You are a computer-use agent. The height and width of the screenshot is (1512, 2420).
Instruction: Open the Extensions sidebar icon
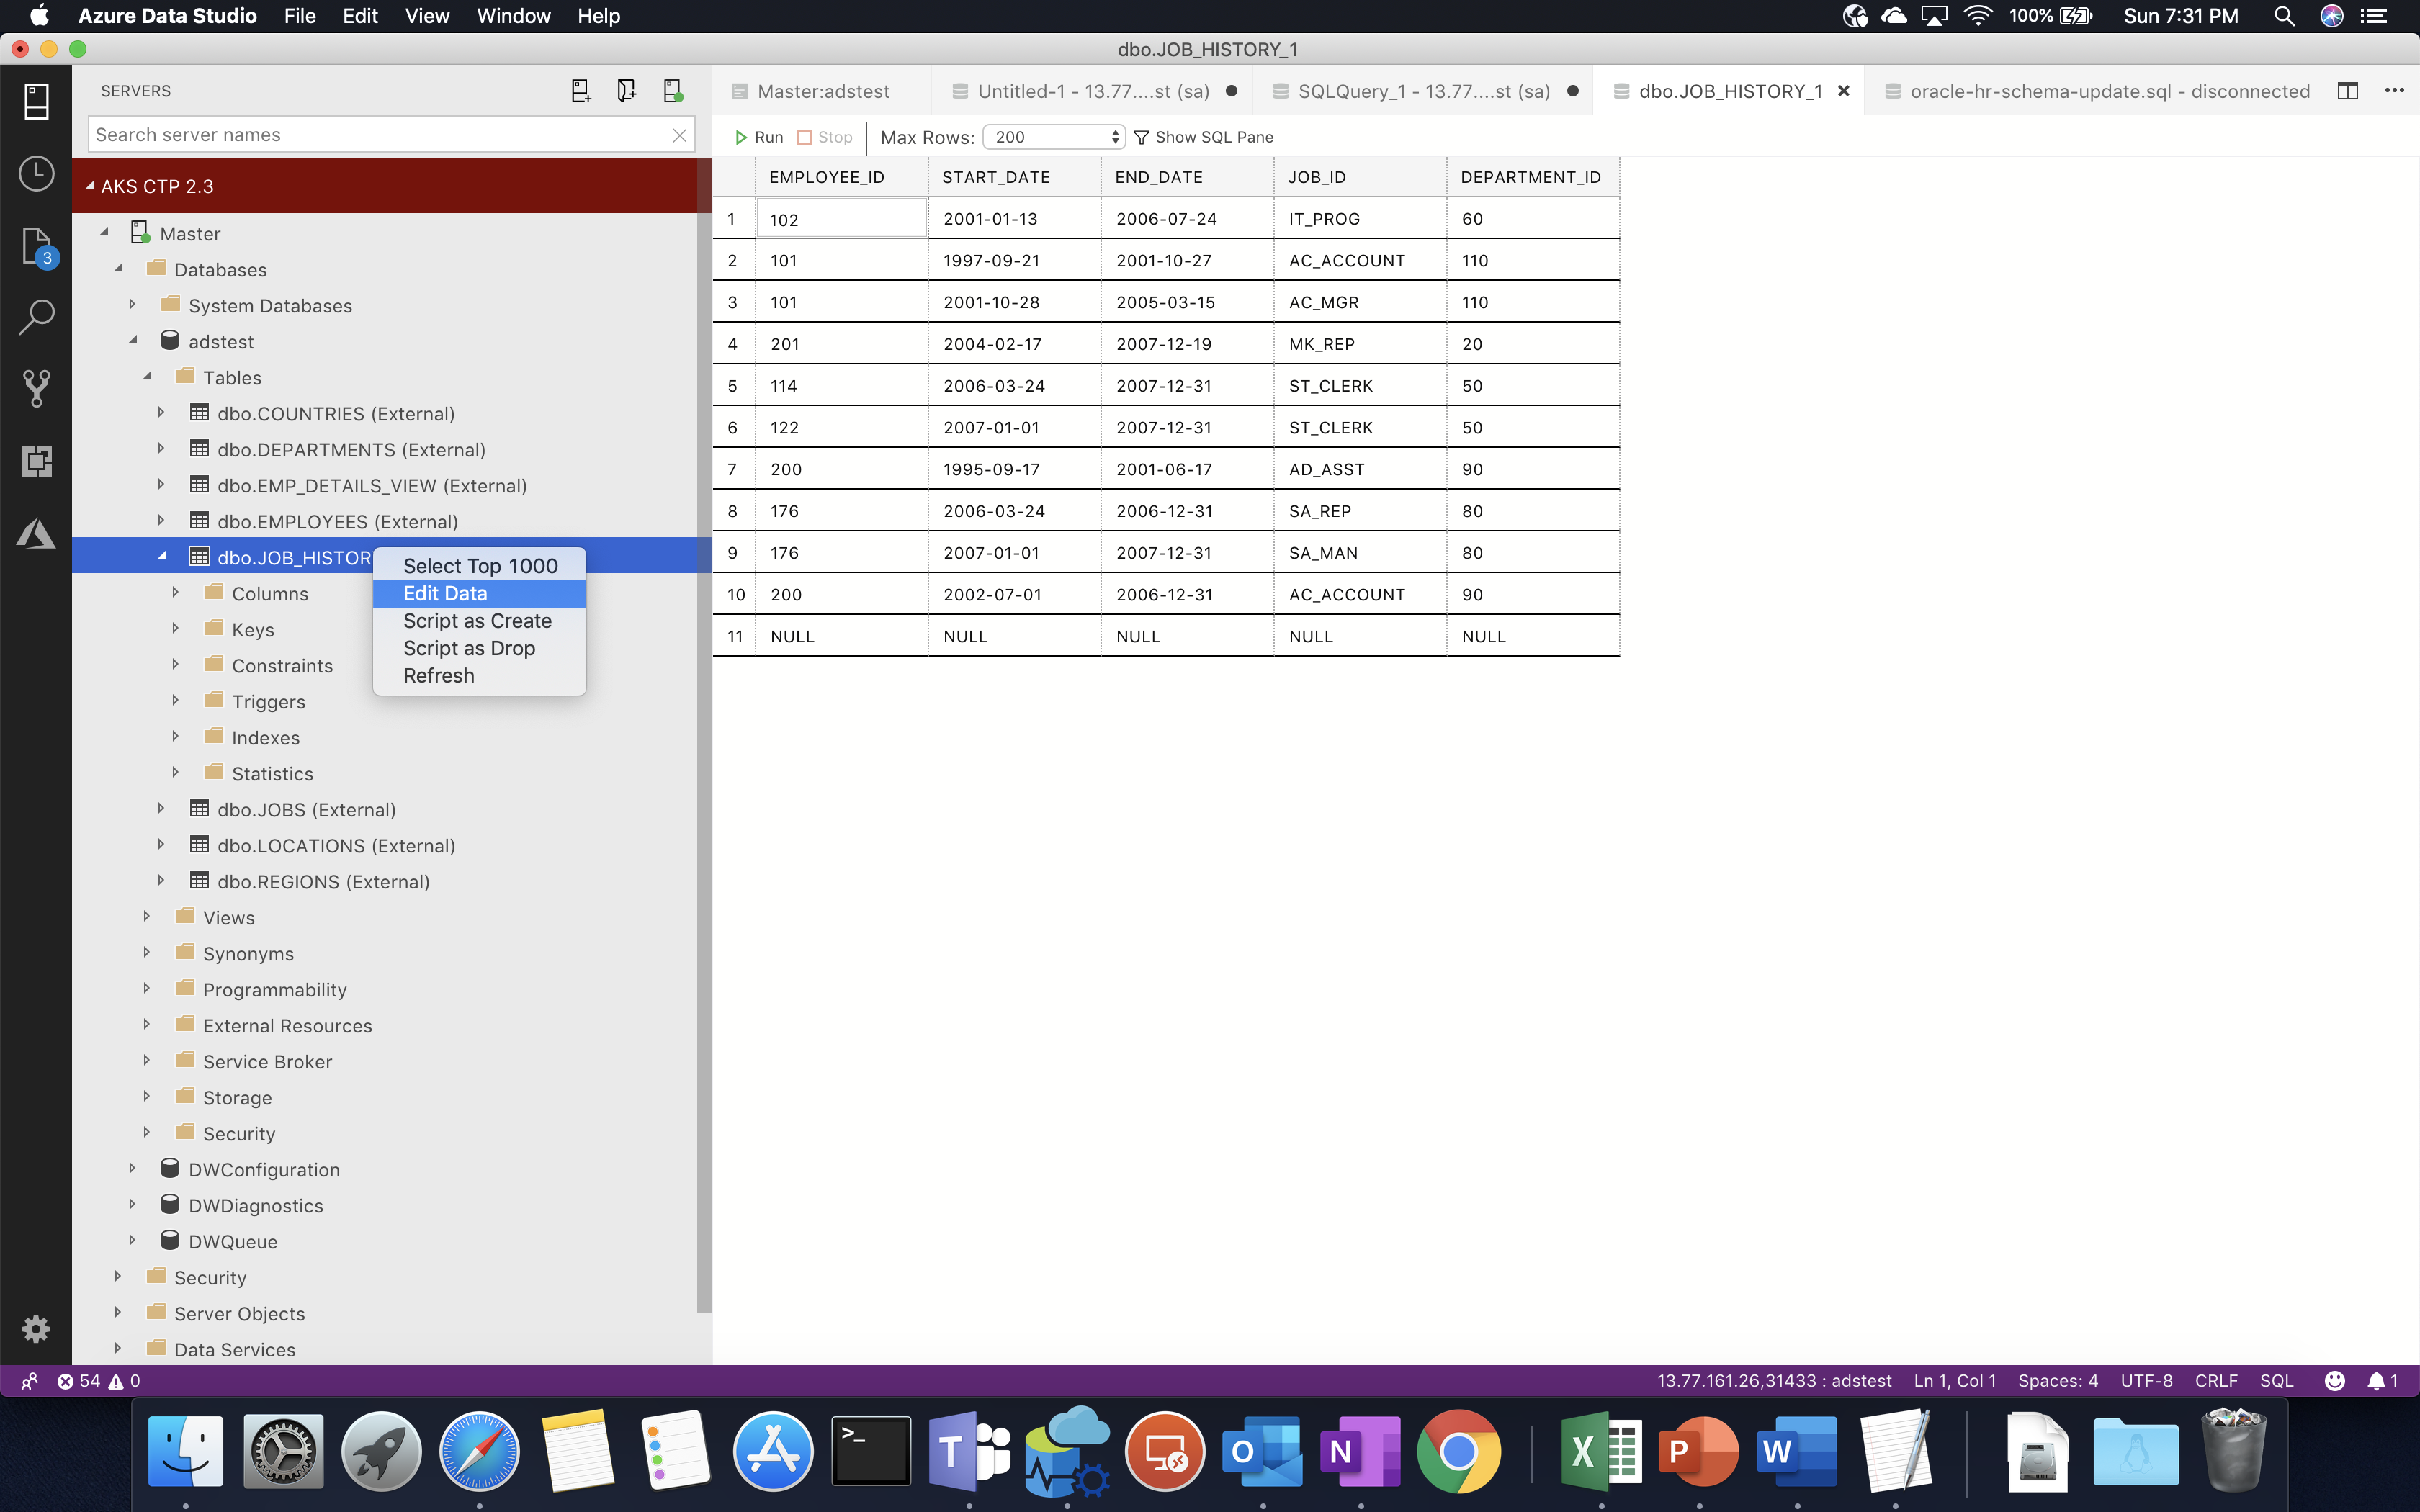[x=36, y=461]
